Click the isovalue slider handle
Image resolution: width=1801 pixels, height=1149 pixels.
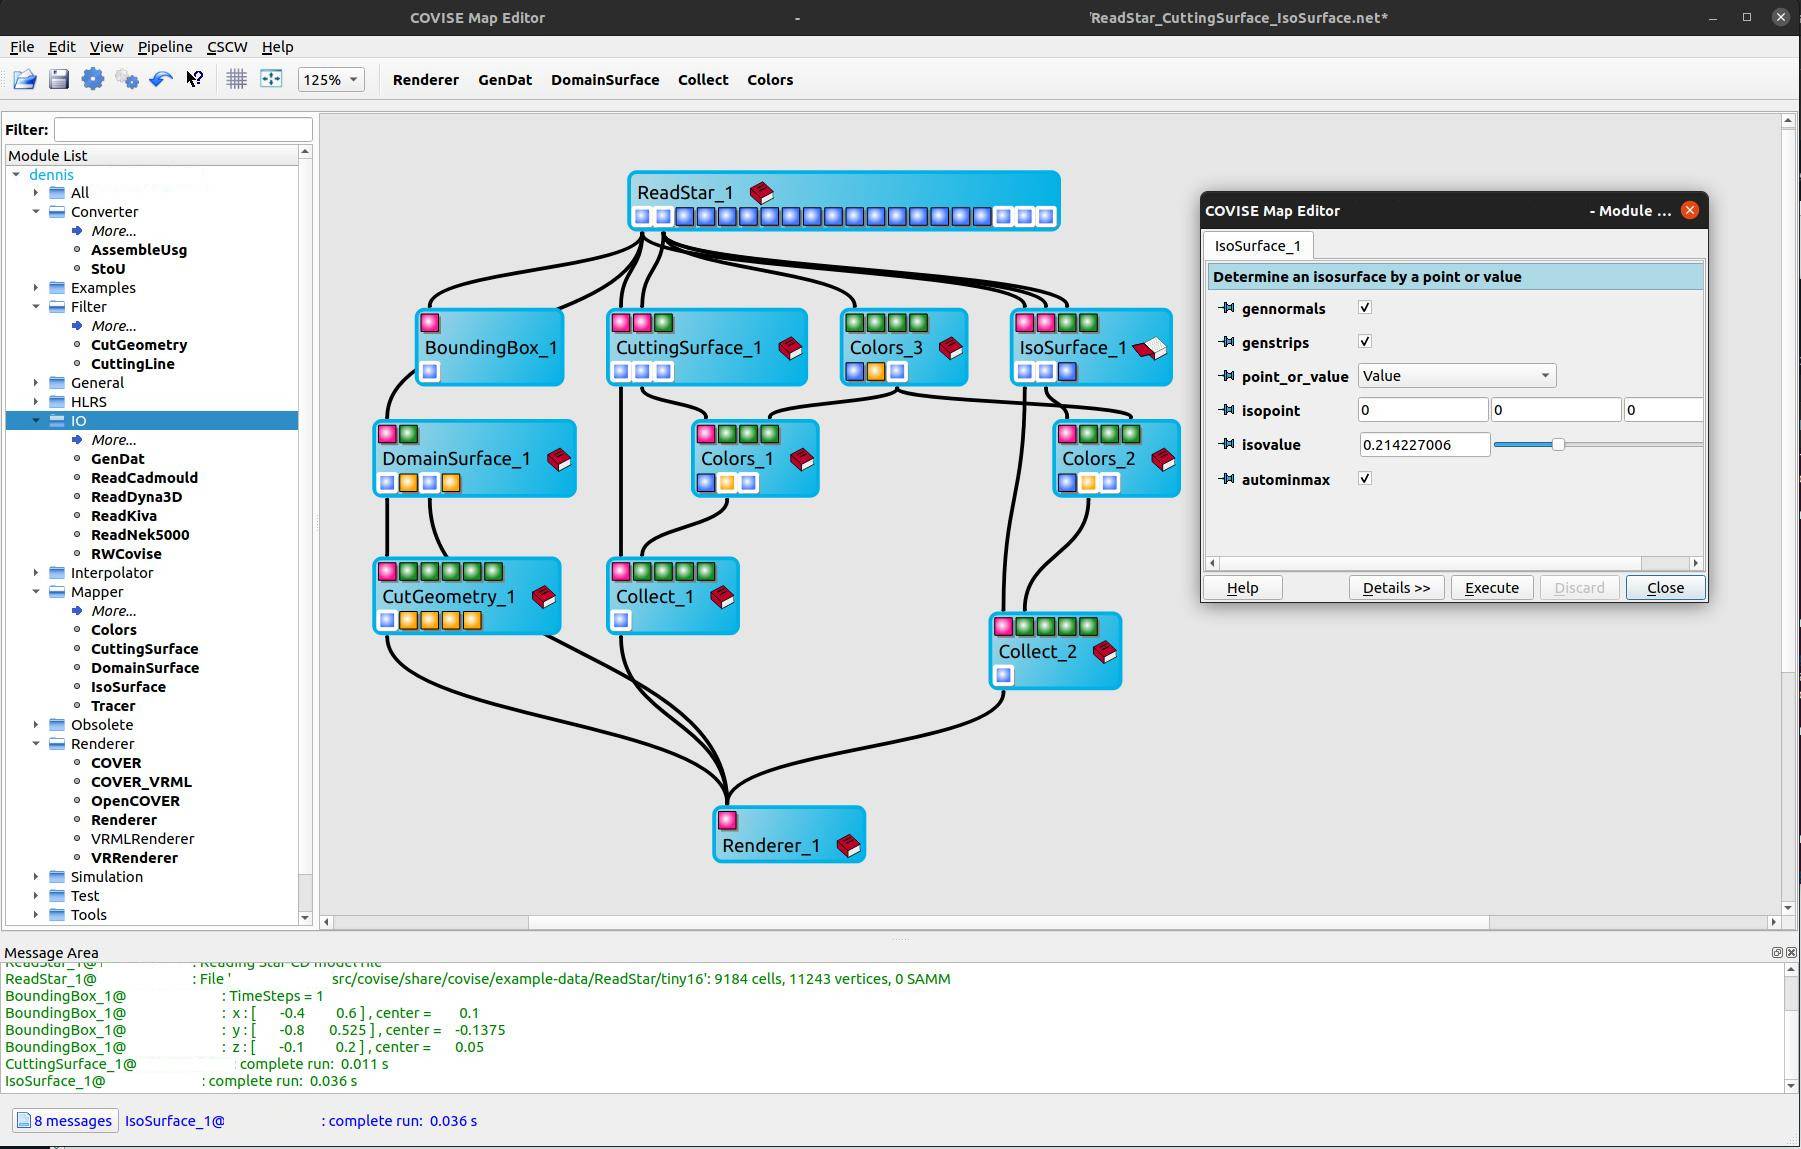[x=1558, y=444]
